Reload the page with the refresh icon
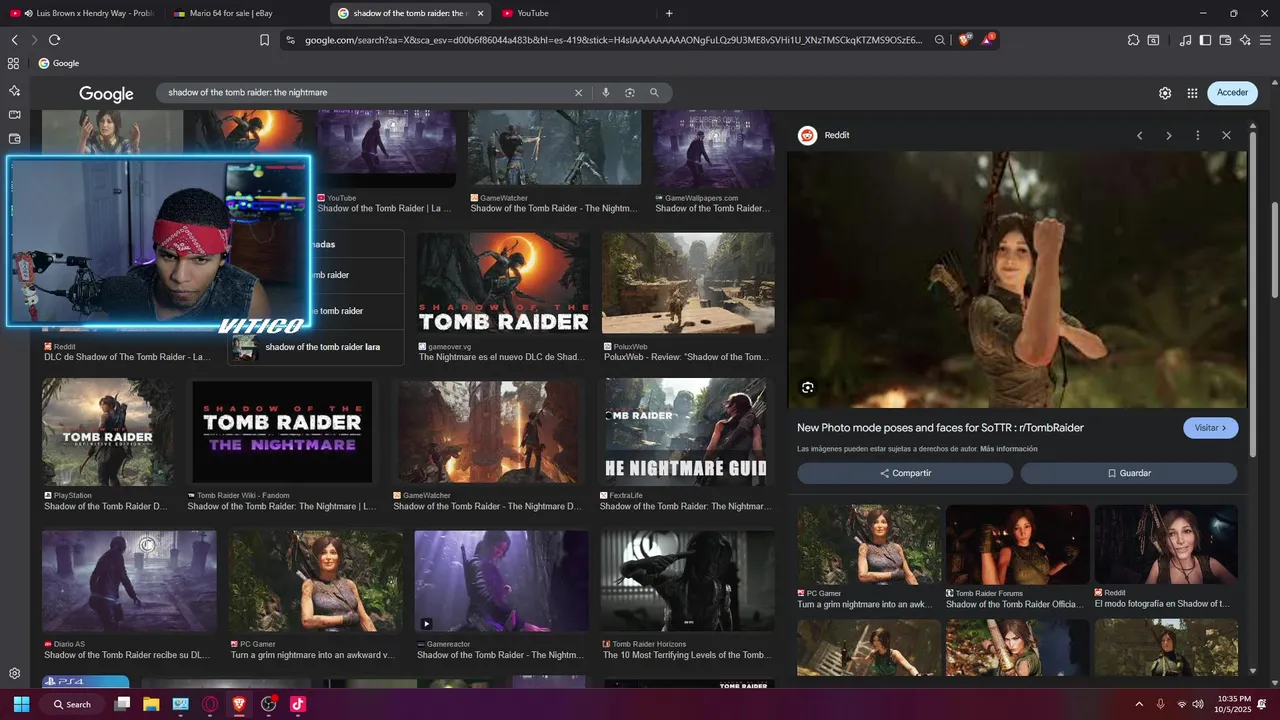The image size is (1280, 720). click(54, 40)
